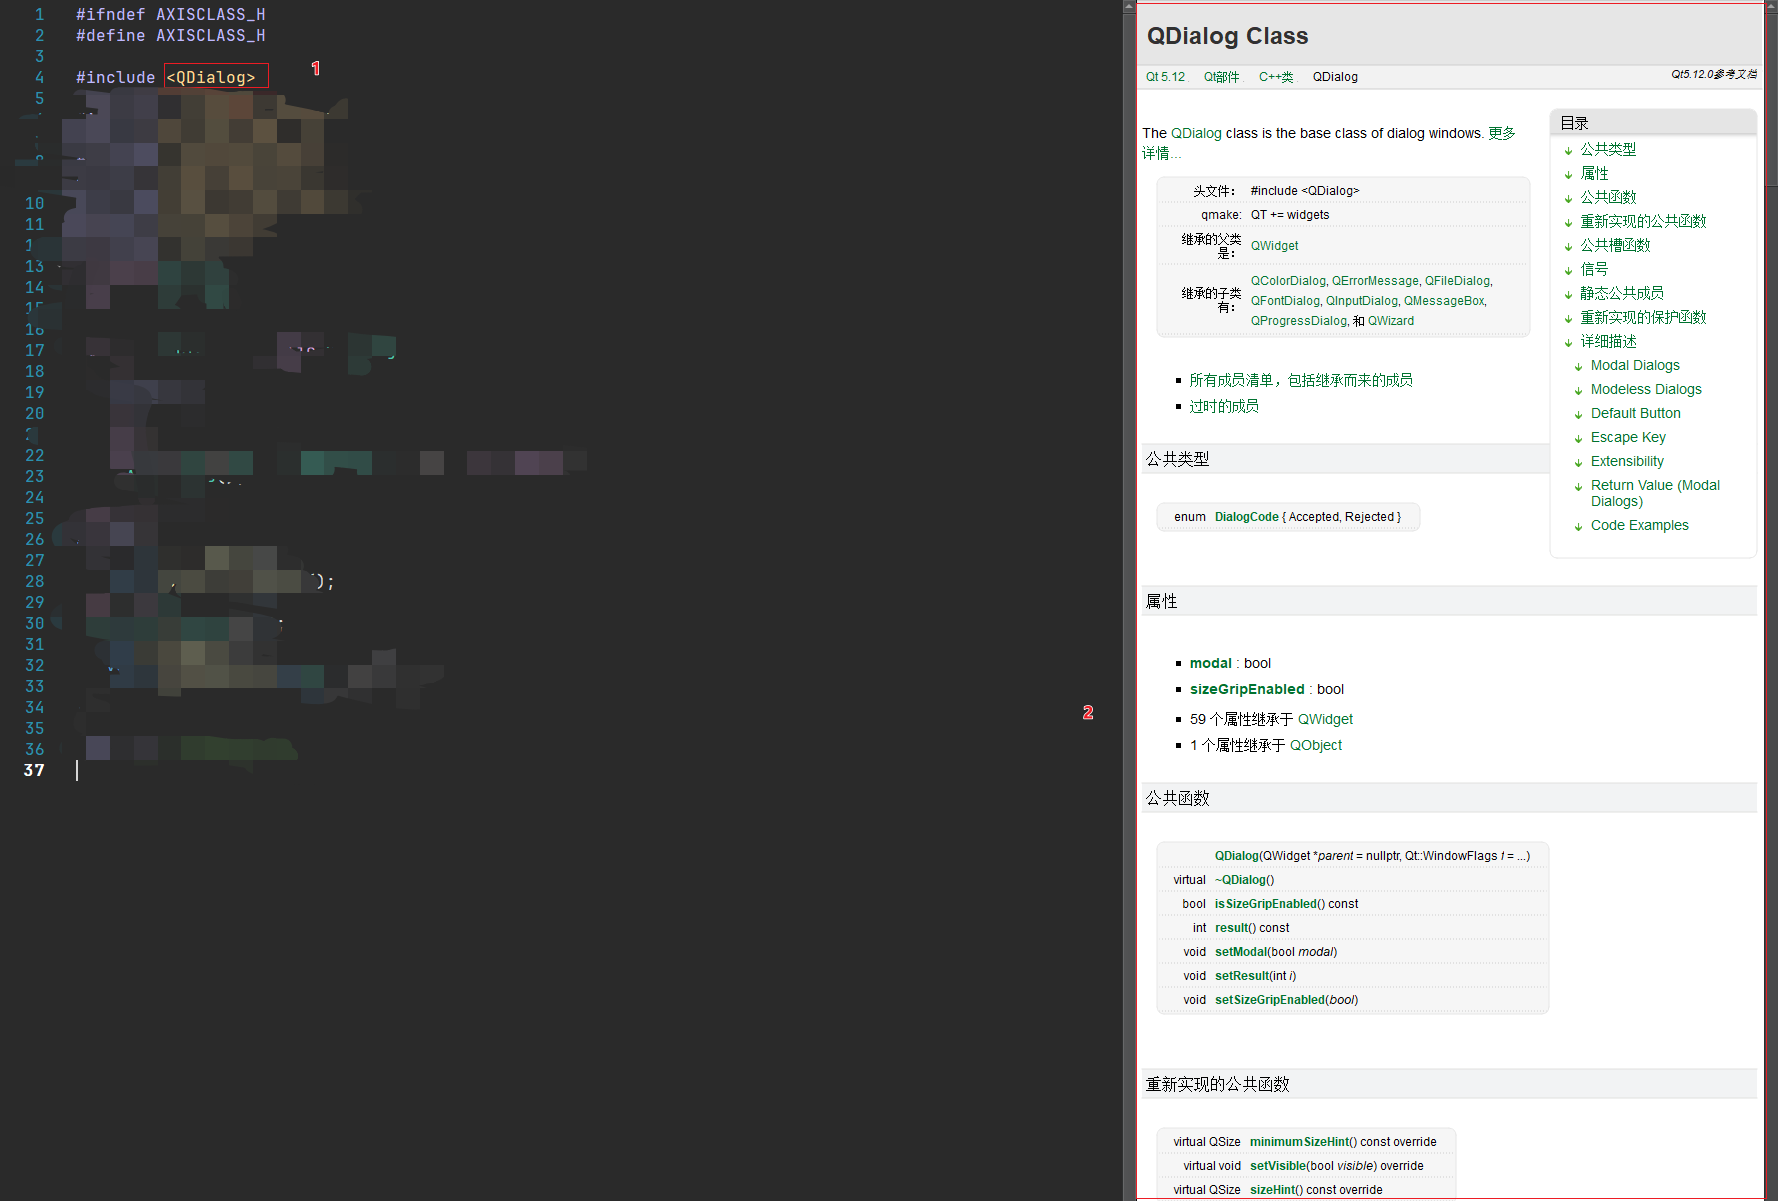Open the setResult function link
This screenshot has height=1201, width=1778.
click(1243, 976)
